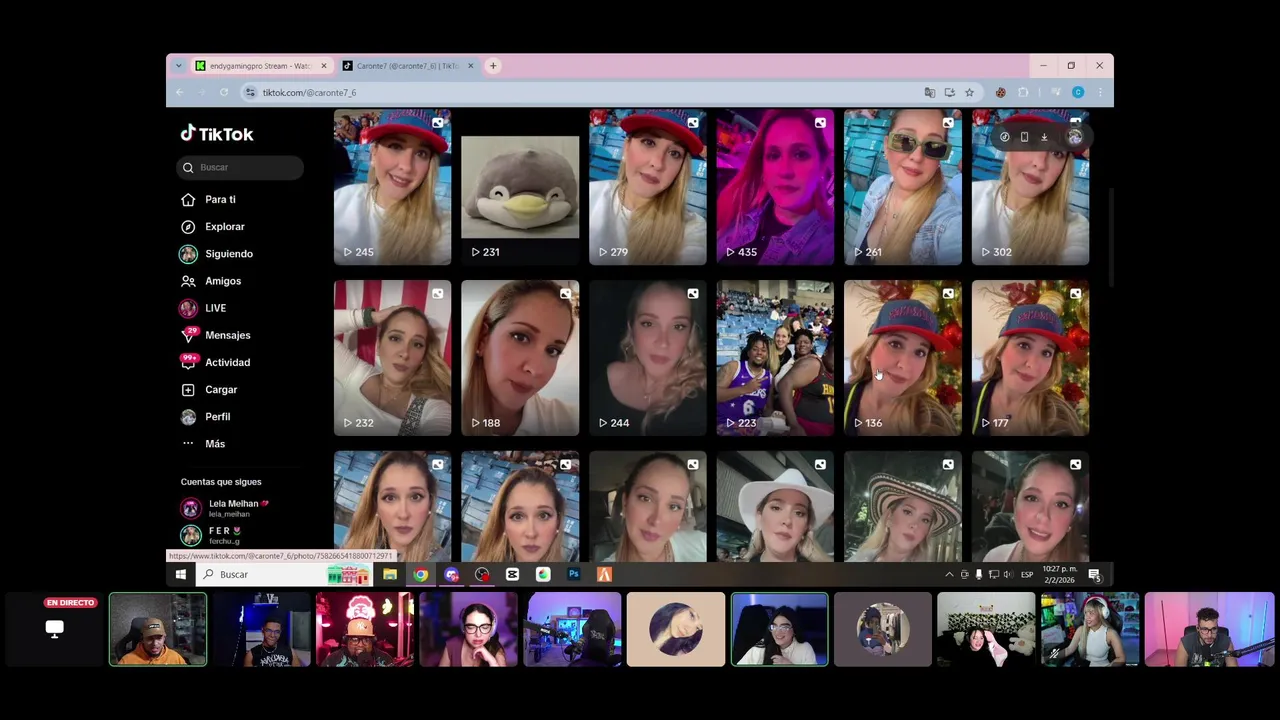Open the video with 232 views
Image resolution: width=1280 pixels, height=720 pixels.
pos(392,358)
